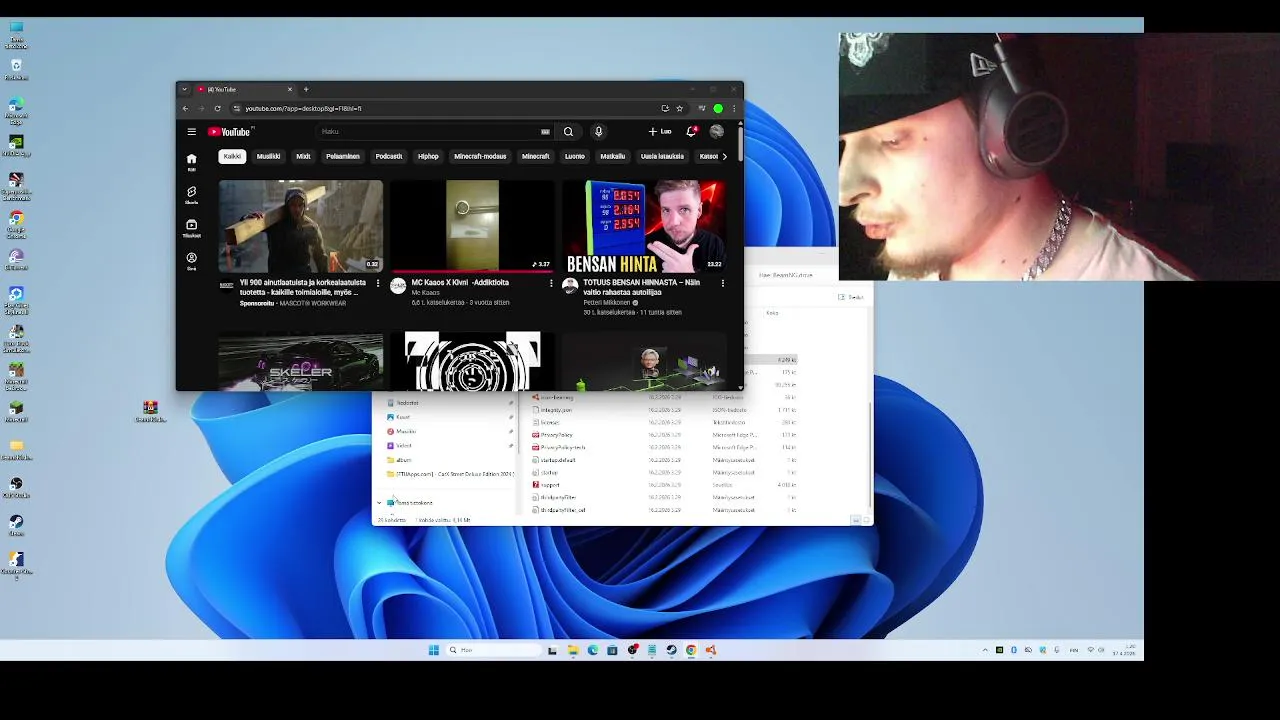Open the YouTube account avatar menu
The image size is (1280, 720).
716,132
